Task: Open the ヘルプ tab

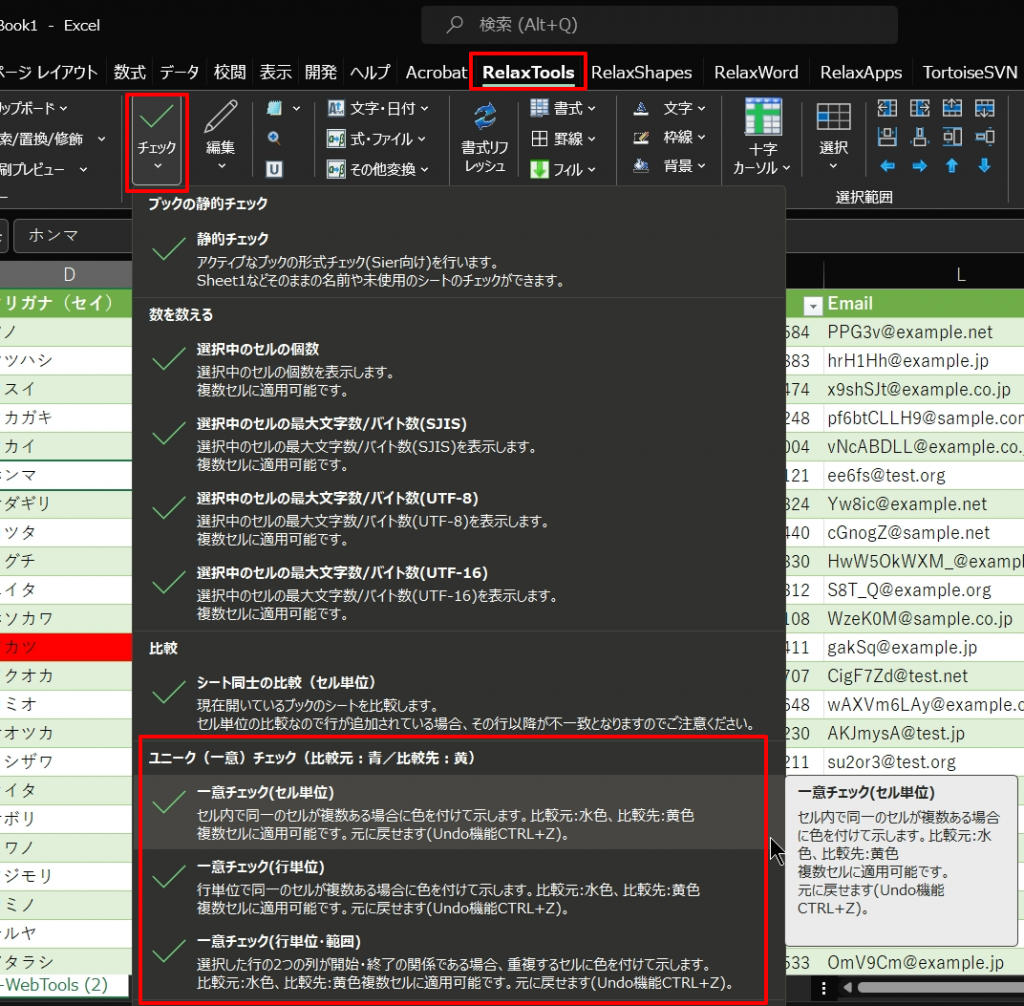Action: (x=370, y=72)
